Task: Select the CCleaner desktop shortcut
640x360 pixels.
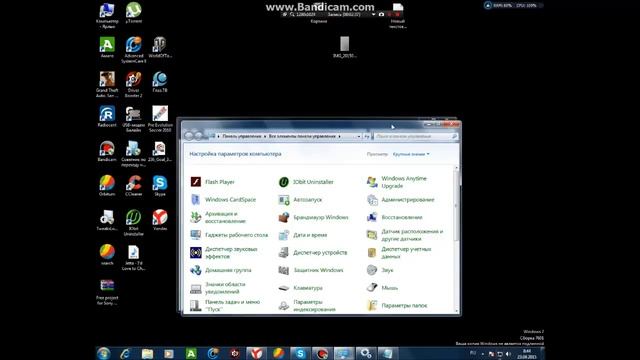Action: pos(133,186)
